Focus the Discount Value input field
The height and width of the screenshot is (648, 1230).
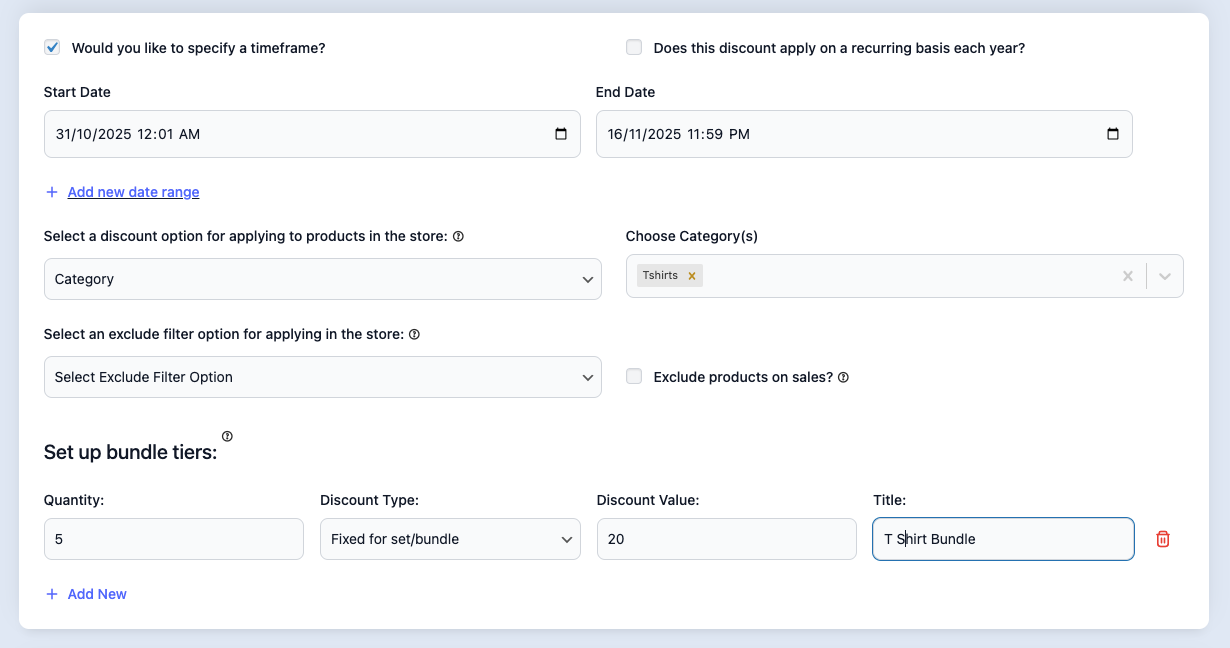(726, 539)
